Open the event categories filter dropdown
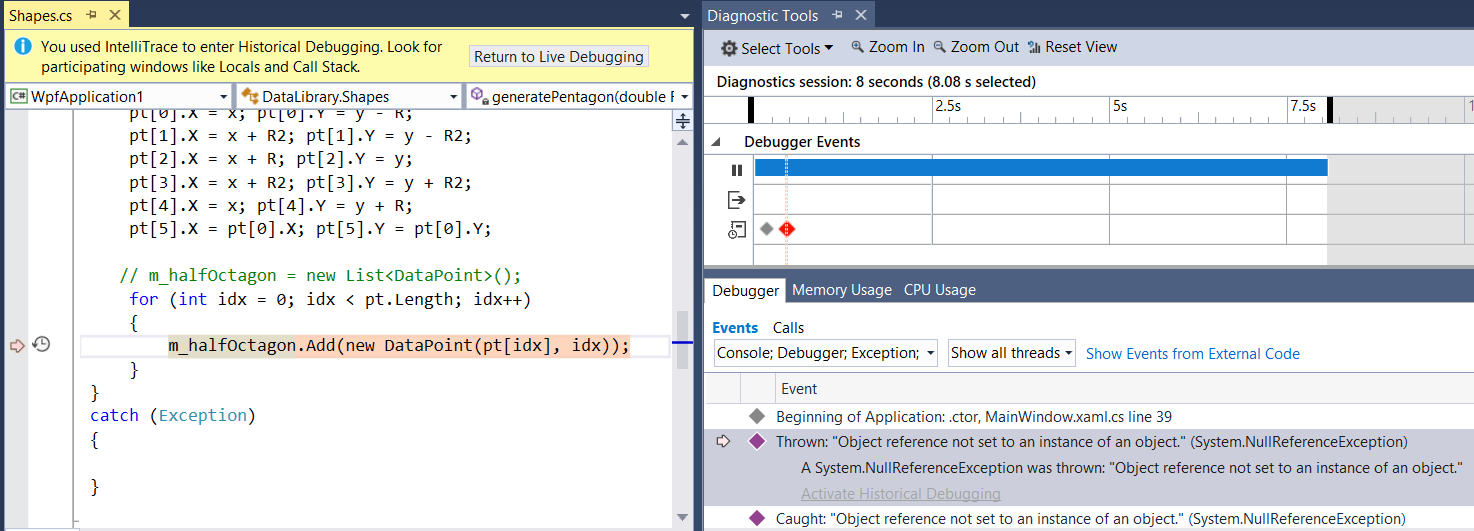 825,353
